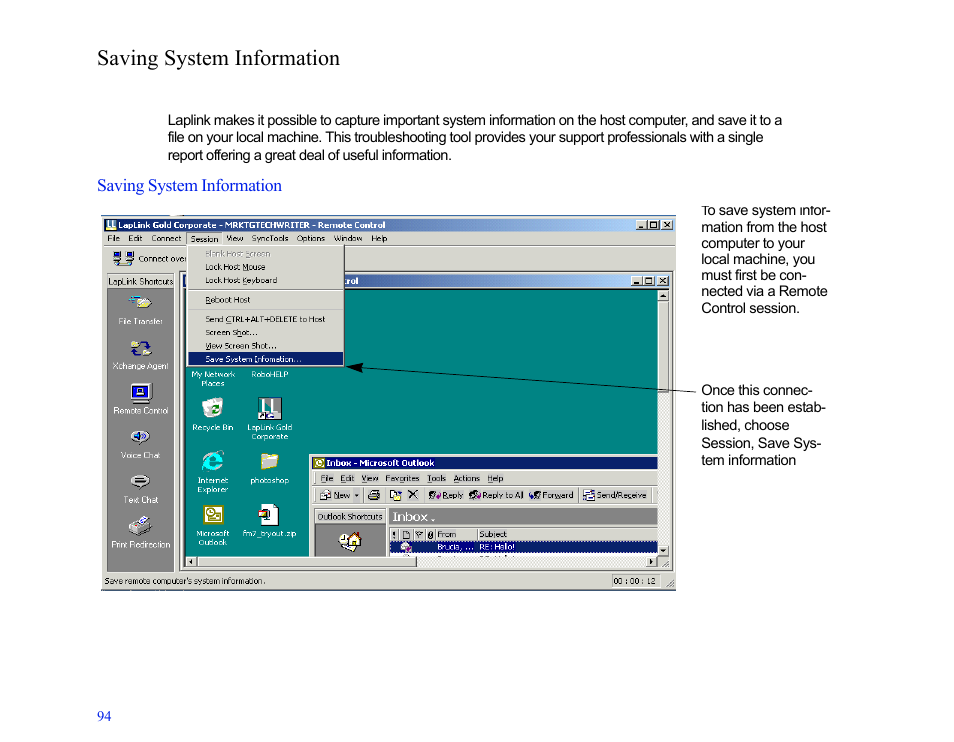Viewport: 954px width, 742px height.
Task: Open the File Transfer shortcut icon
Action: [140, 302]
